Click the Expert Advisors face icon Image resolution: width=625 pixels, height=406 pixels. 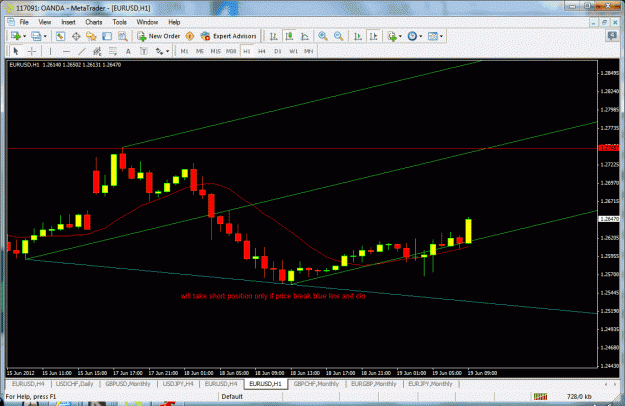point(205,36)
